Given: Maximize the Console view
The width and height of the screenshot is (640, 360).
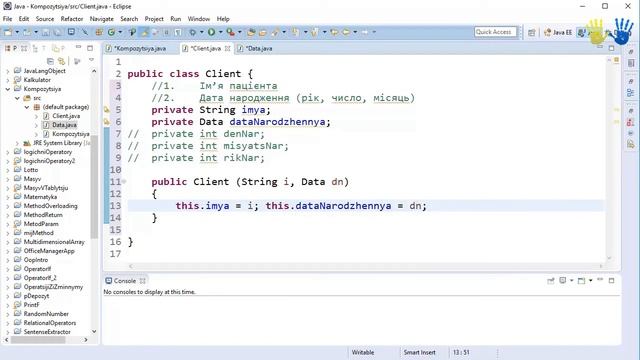Looking at the screenshot, I should coord(611,280).
